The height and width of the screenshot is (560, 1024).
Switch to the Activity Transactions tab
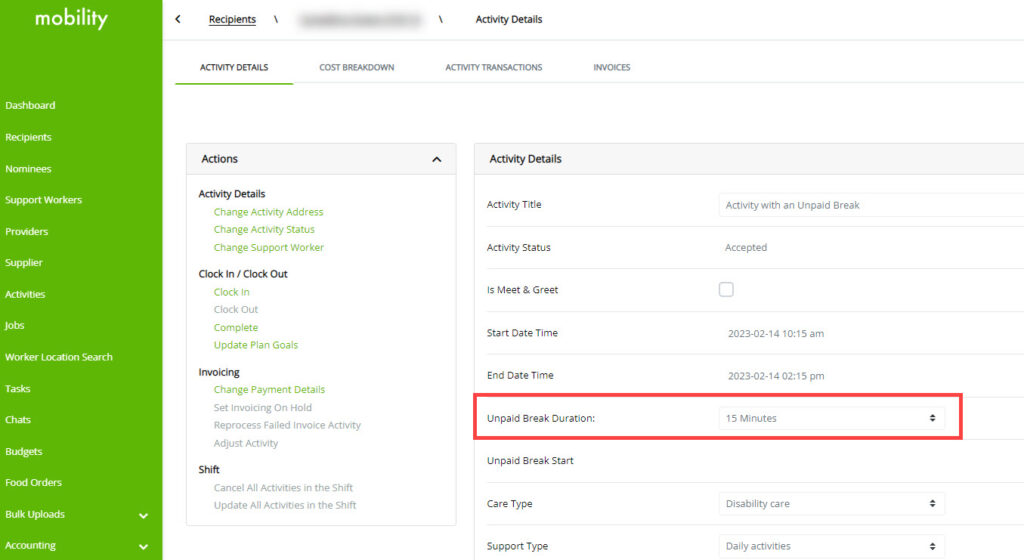point(493,67)
